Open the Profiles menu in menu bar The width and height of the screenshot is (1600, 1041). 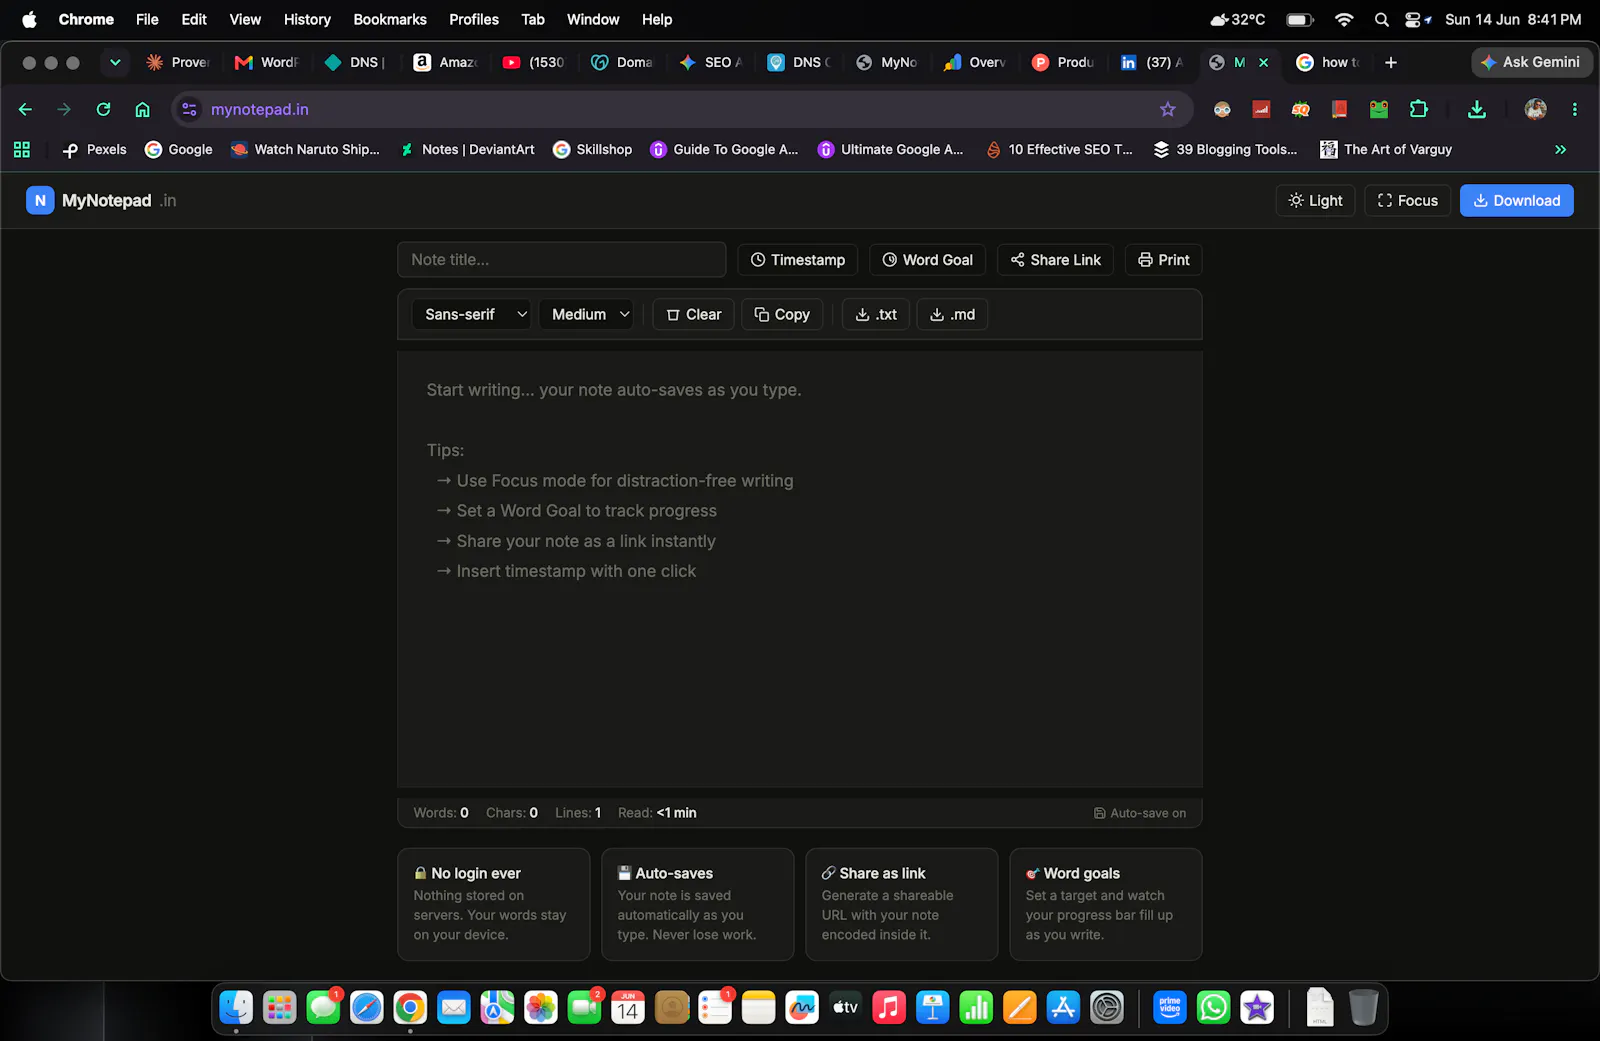(x=474, y=19)
